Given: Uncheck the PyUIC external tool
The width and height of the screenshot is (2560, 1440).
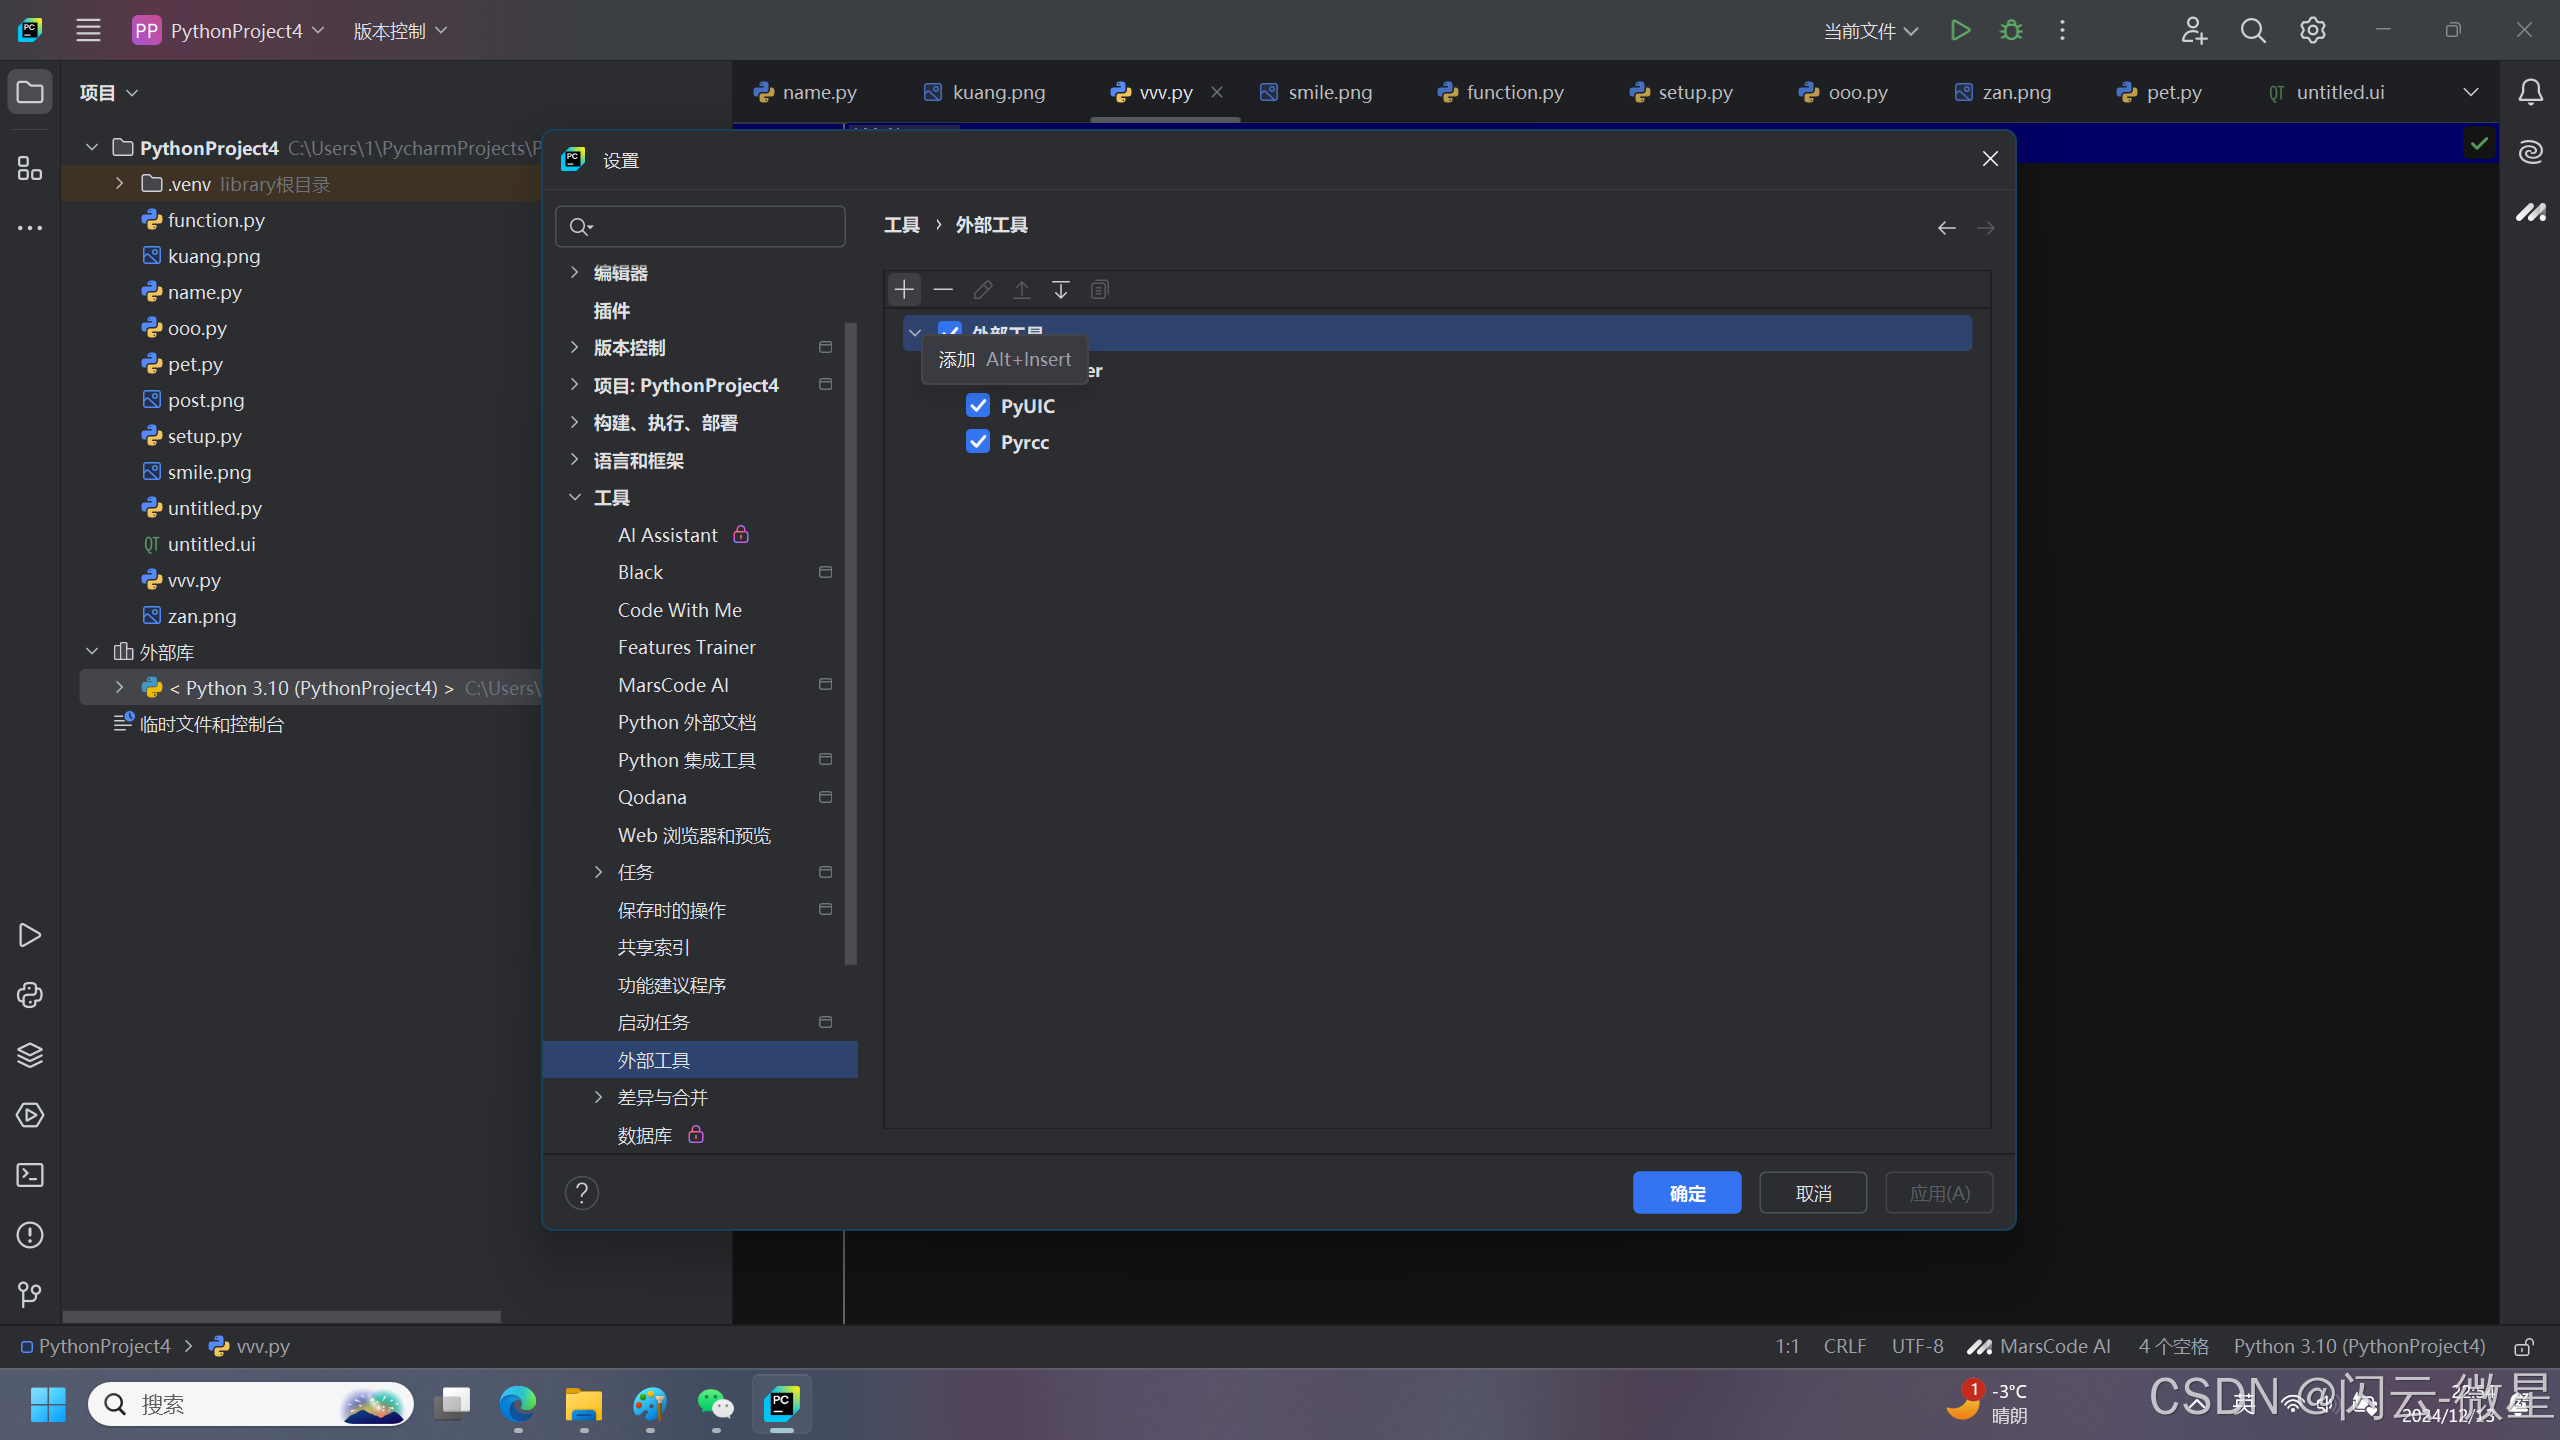Looking at the screenshot, I should (x=977, y=406).
